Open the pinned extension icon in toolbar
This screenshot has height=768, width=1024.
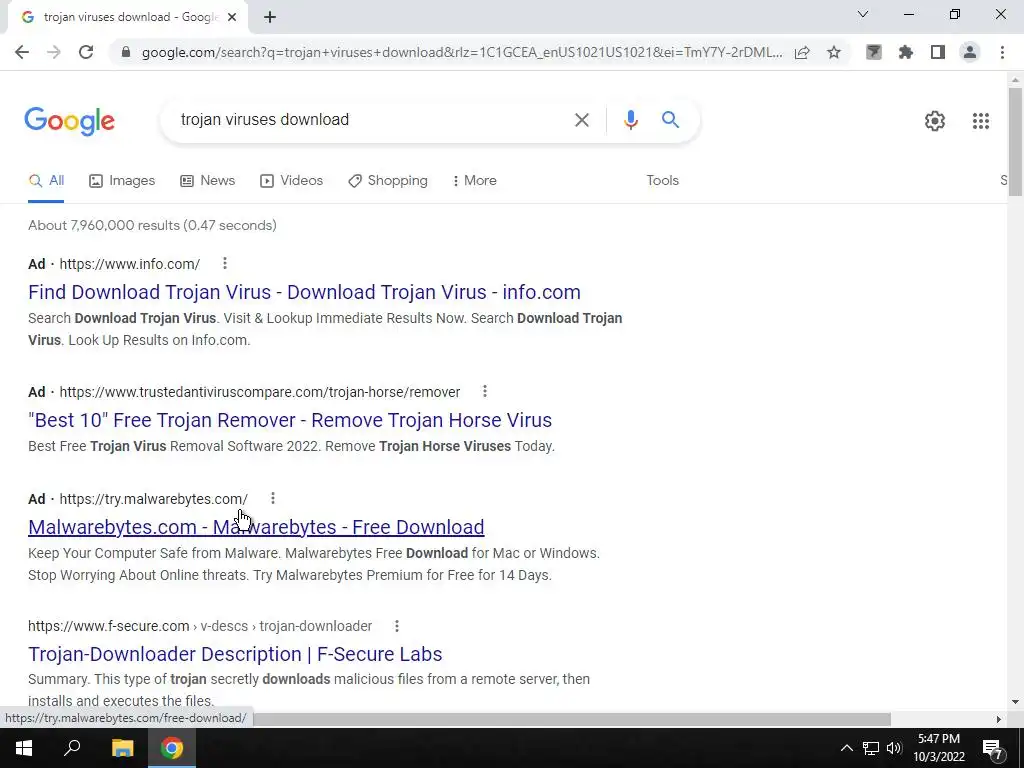click(x=874, y=52)
